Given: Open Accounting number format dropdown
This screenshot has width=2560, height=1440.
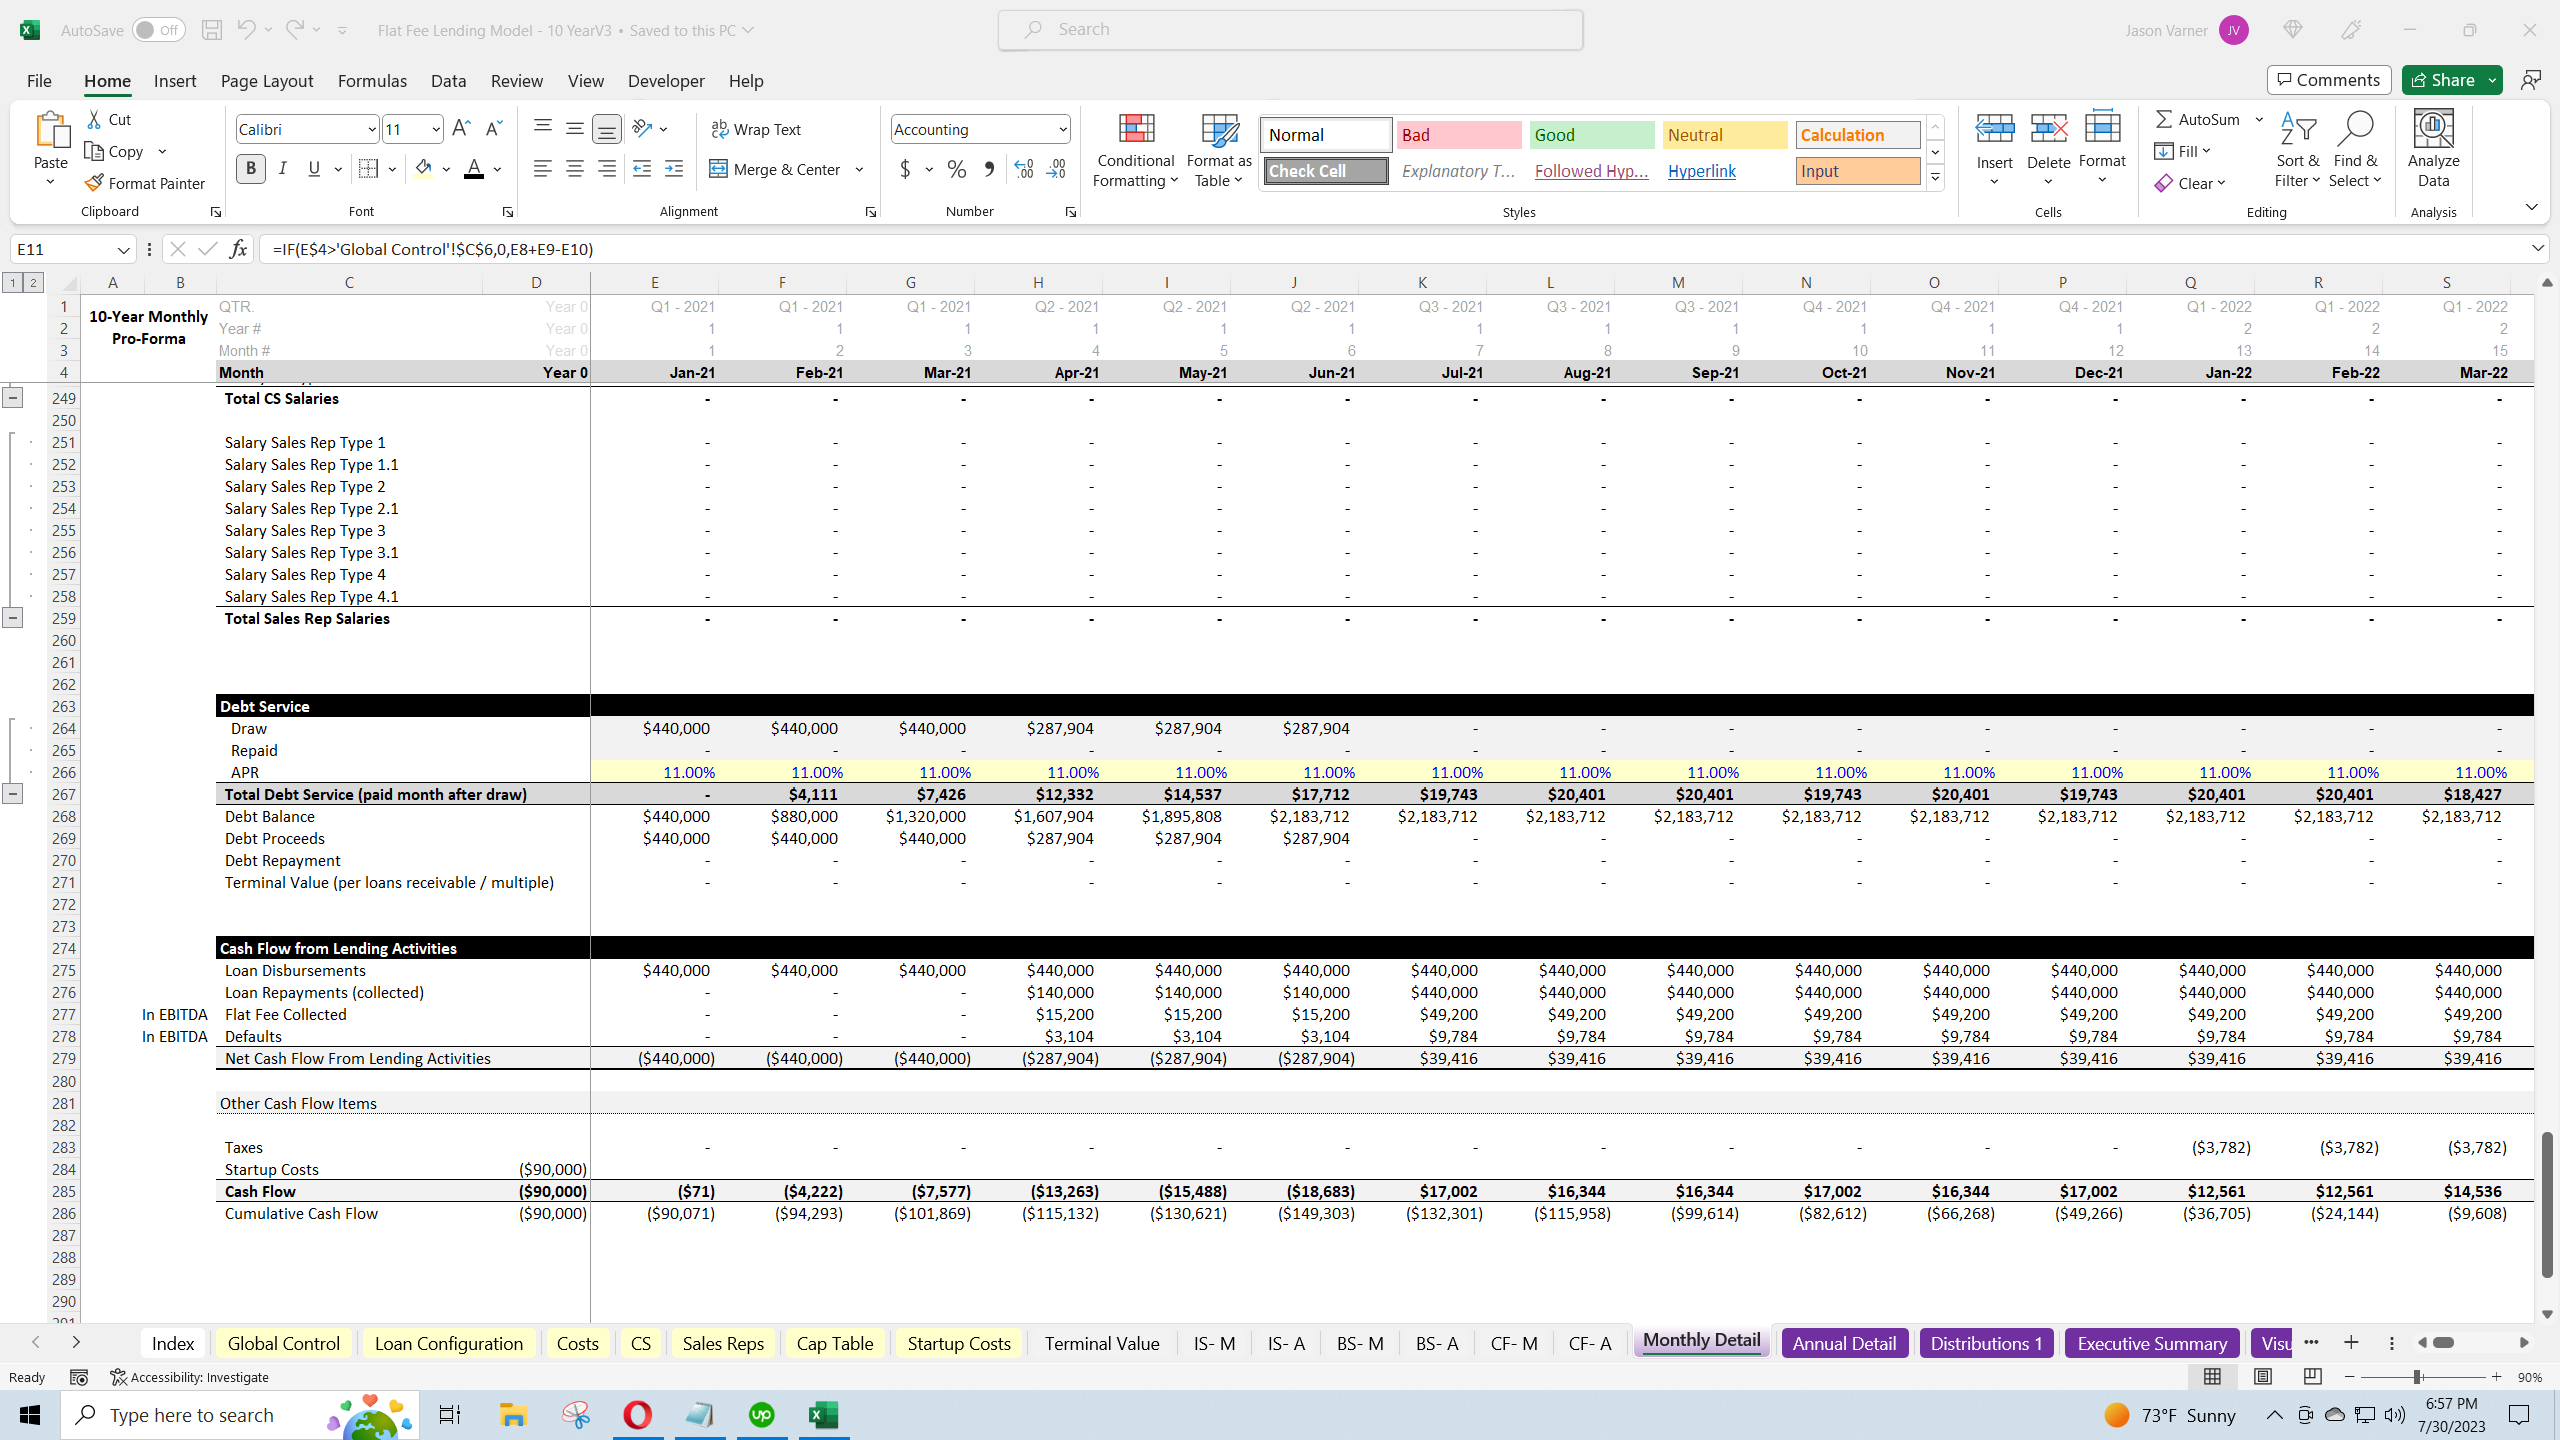Looking at the screenshot, I should (1062, 129).
